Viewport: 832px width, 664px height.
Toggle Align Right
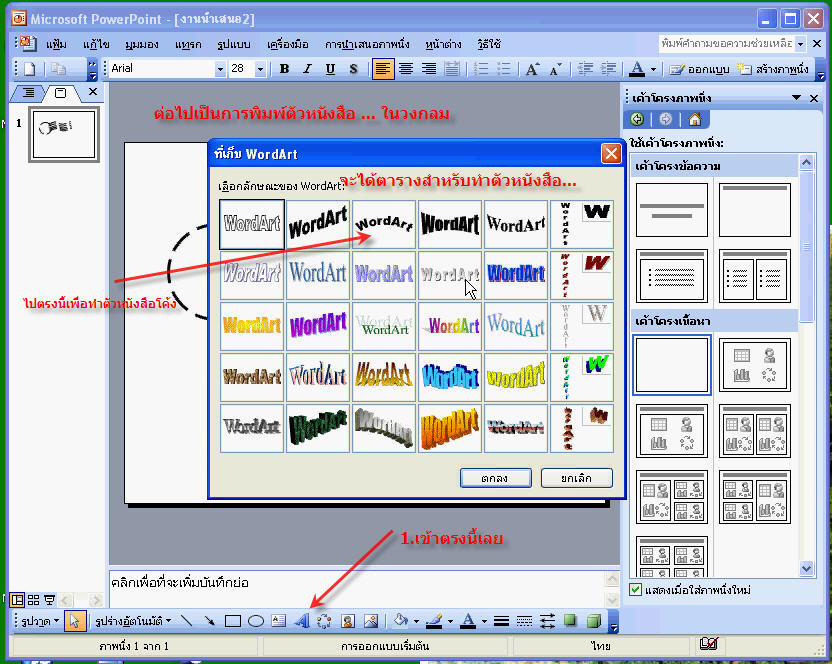429,69
